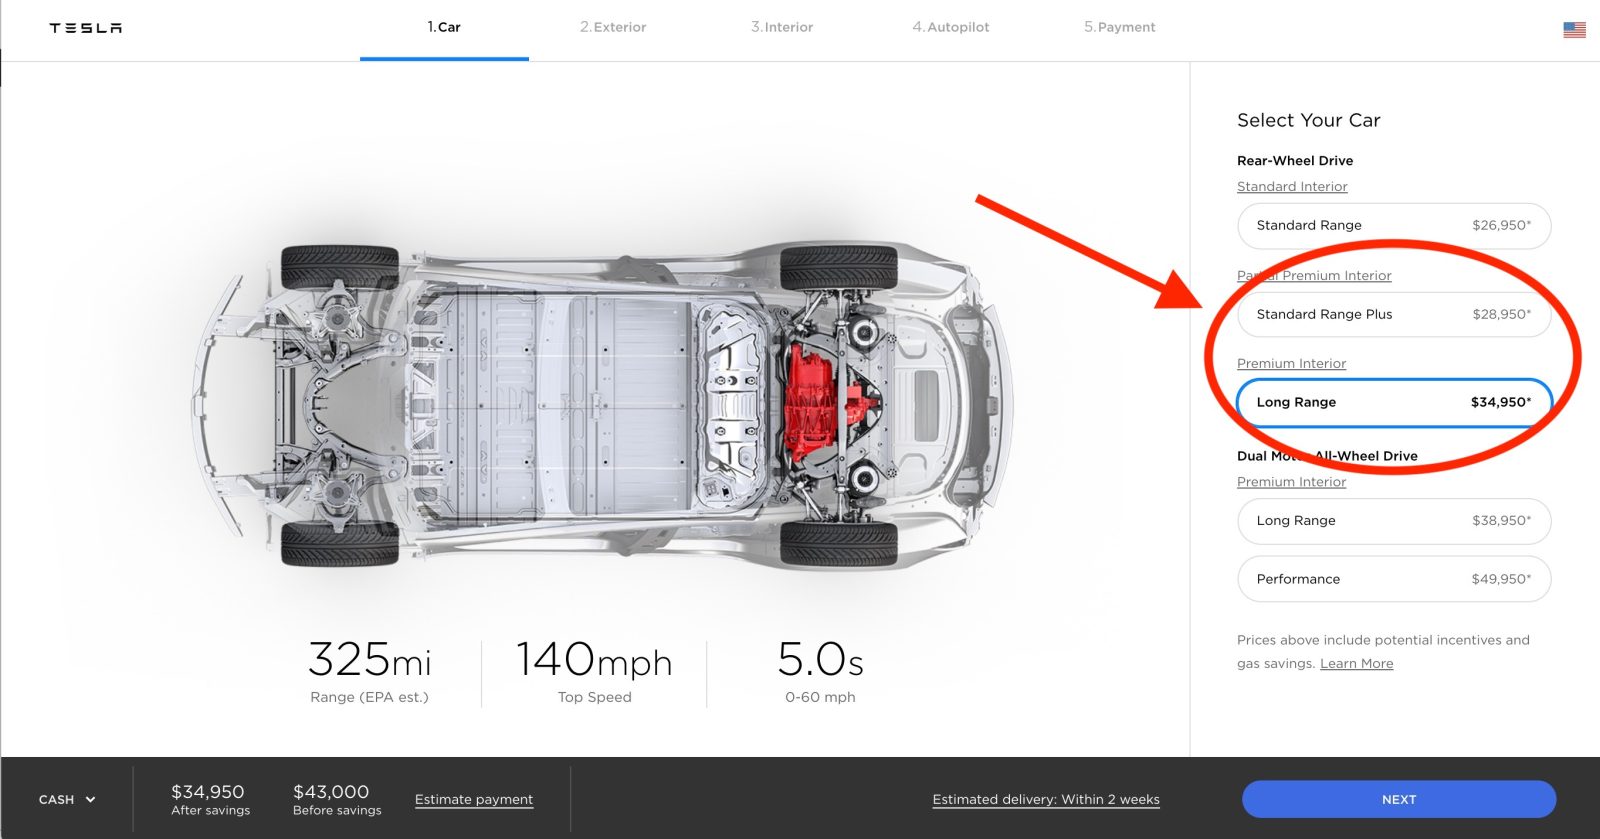Choose Standard Range Plus option
The width and height of the screenshot is (1600, 839).
coord(1394,314)
